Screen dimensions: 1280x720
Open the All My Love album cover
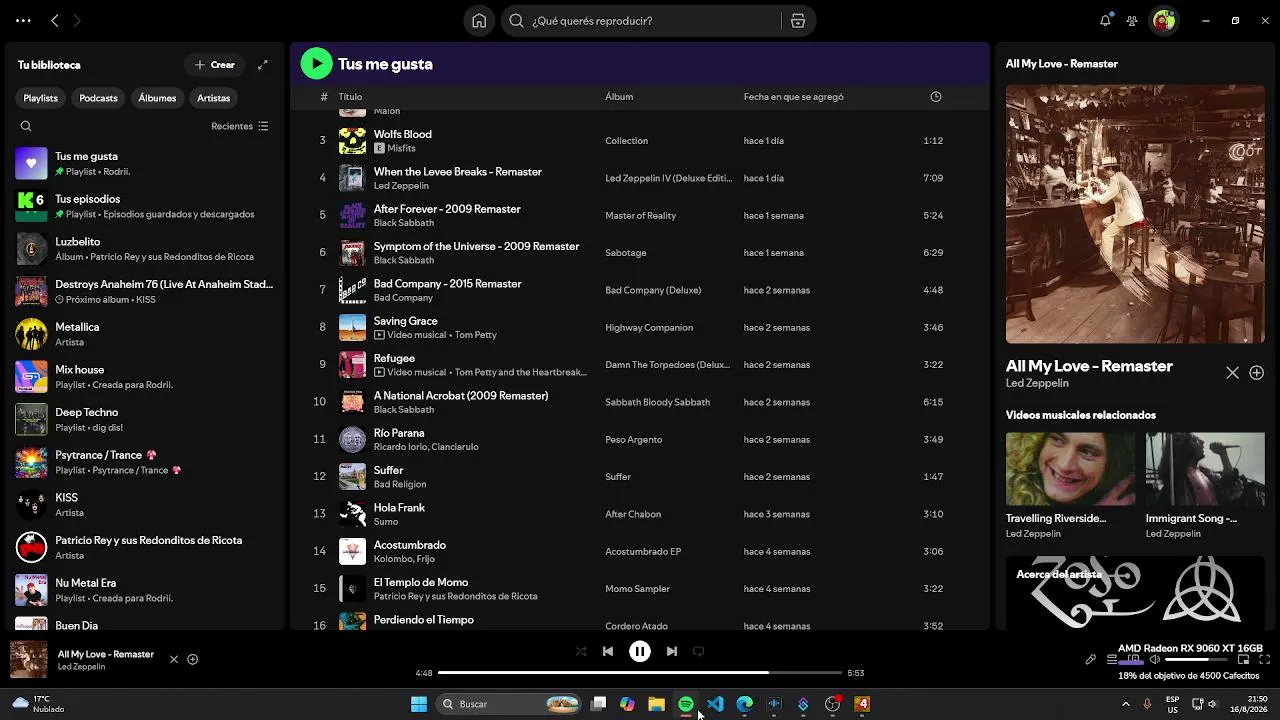[1135, 214]
